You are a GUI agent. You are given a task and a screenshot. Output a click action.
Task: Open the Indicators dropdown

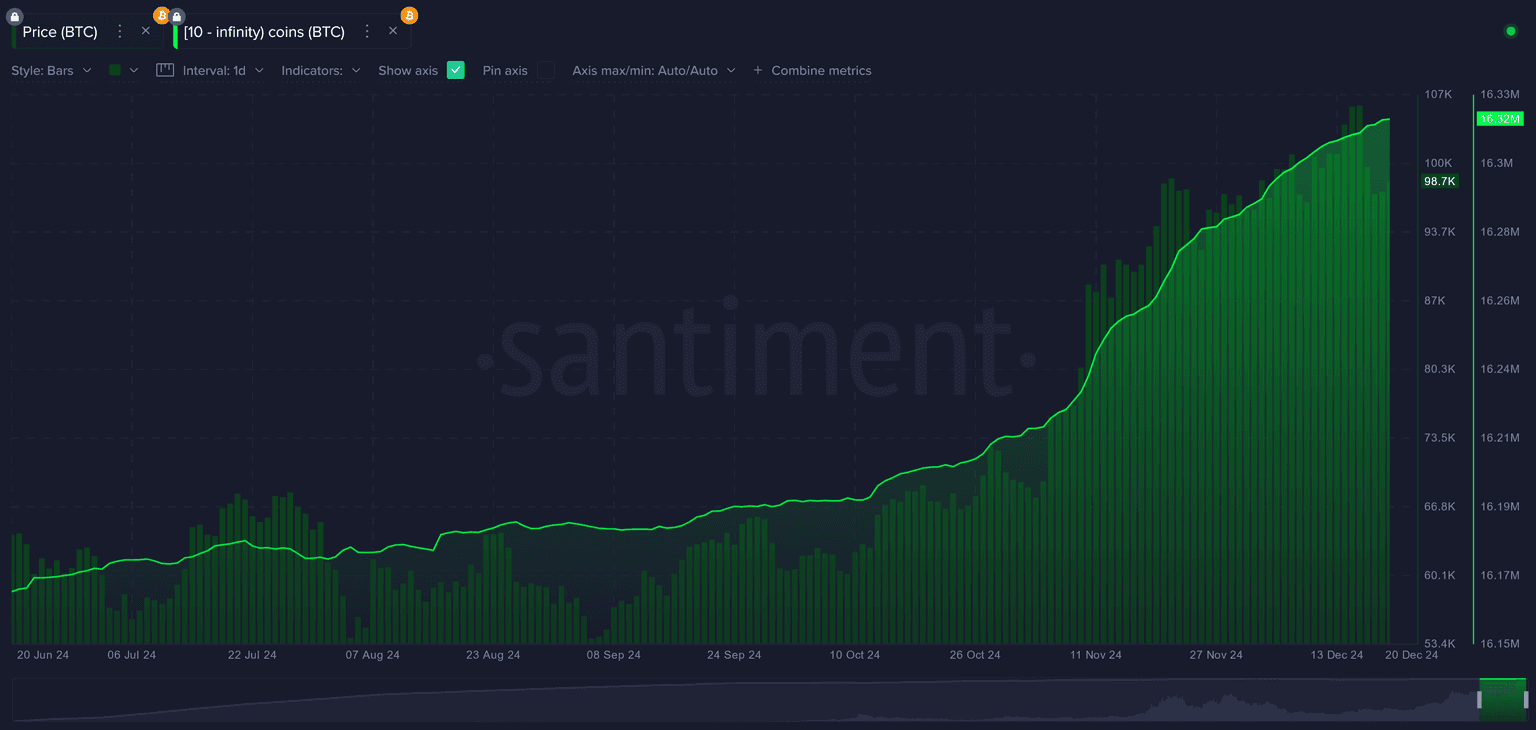(x=320, y=71)
